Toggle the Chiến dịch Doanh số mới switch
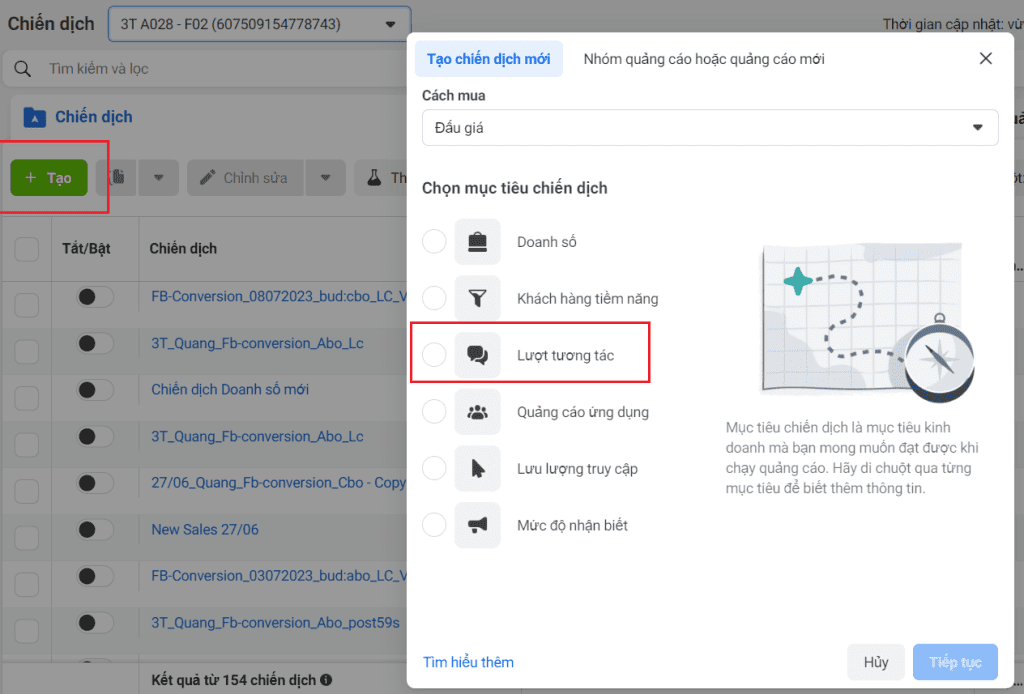The height and width of the screenshot is (694, 1024). tap(95, 390)
